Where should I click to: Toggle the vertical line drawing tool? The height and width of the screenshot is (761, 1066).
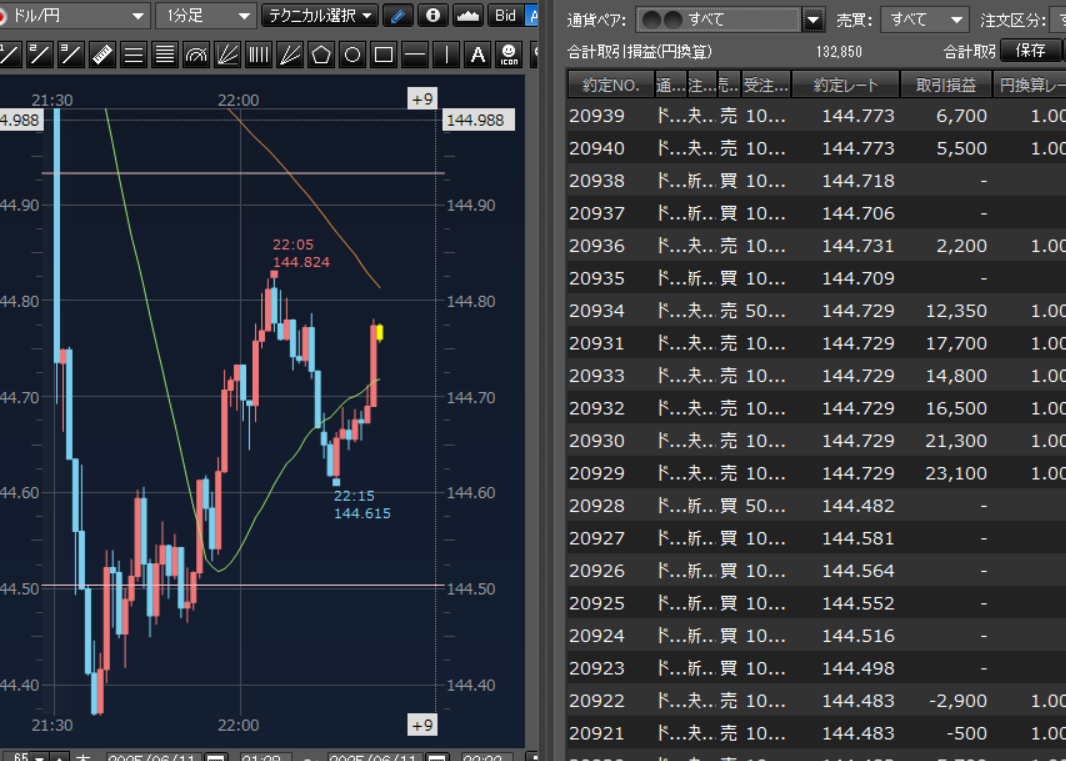pos(446,55)
